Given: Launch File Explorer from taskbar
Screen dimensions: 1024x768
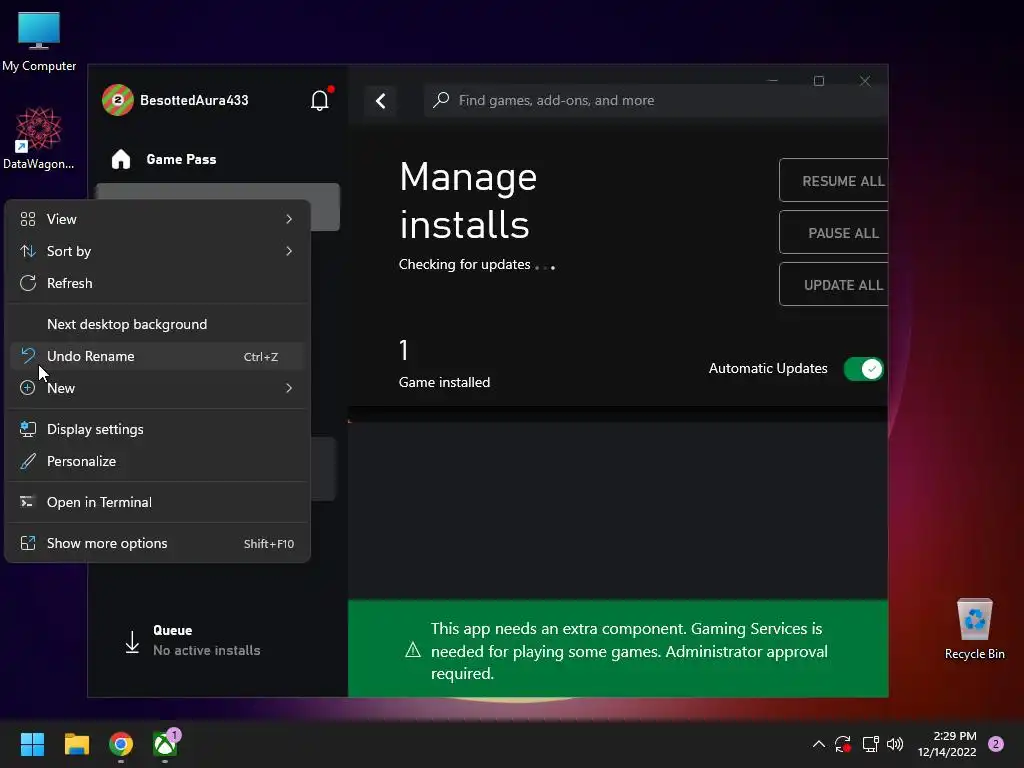Looking at the screenshot, I should coord(76,744).
